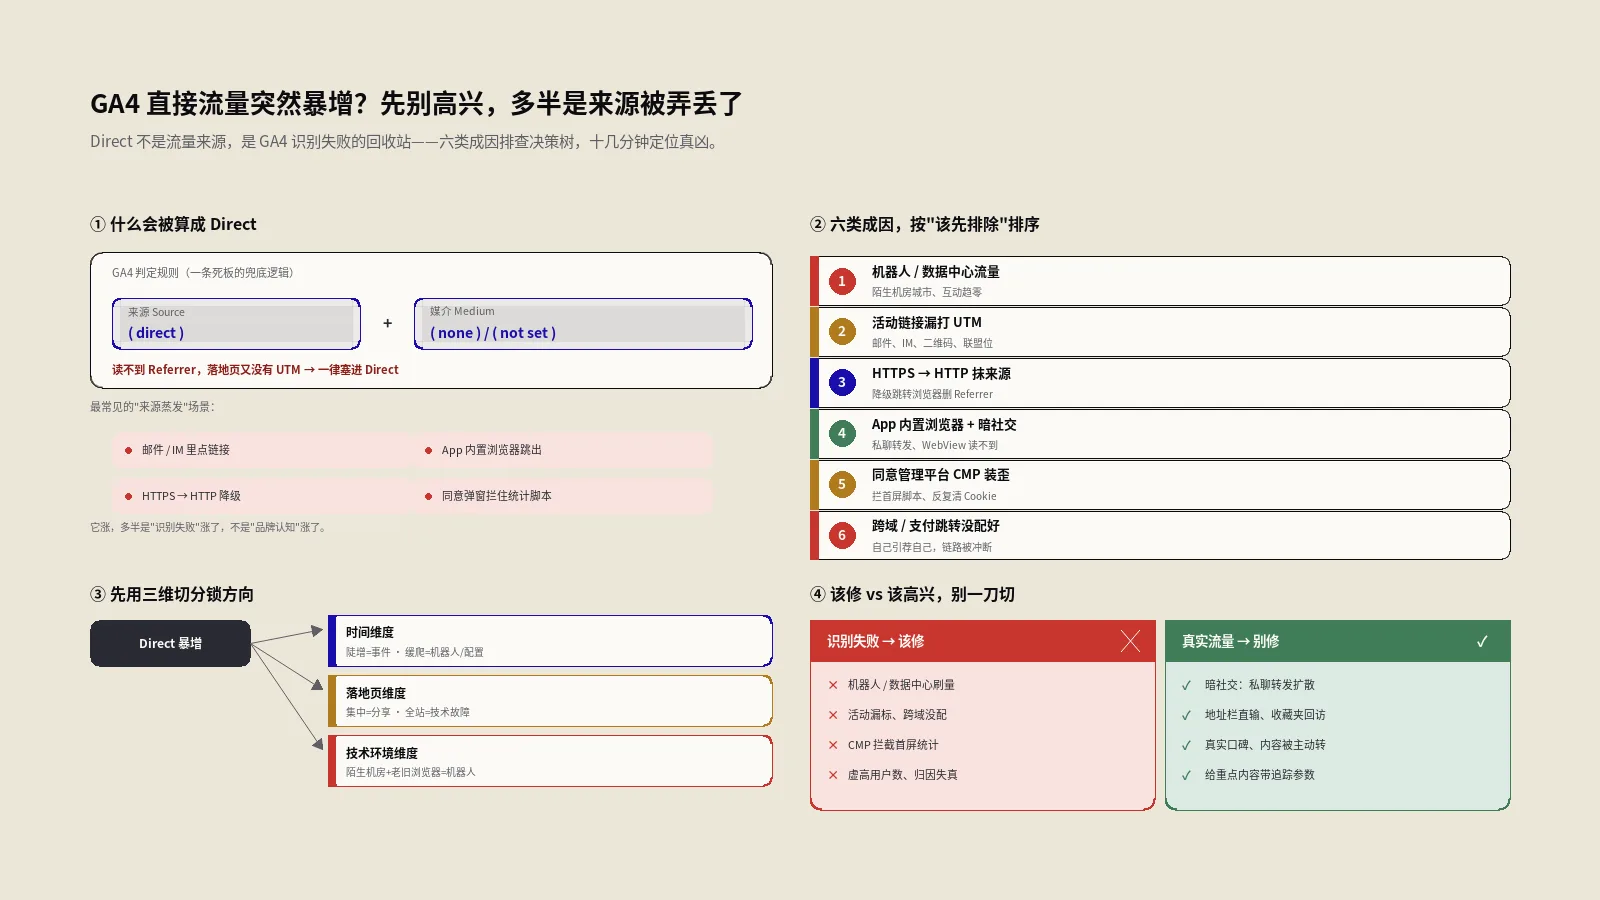The image size is (1600, 900).
Task: Click subtext 自己引荐自己，链路被冲断
Action: tap(932, 547)
